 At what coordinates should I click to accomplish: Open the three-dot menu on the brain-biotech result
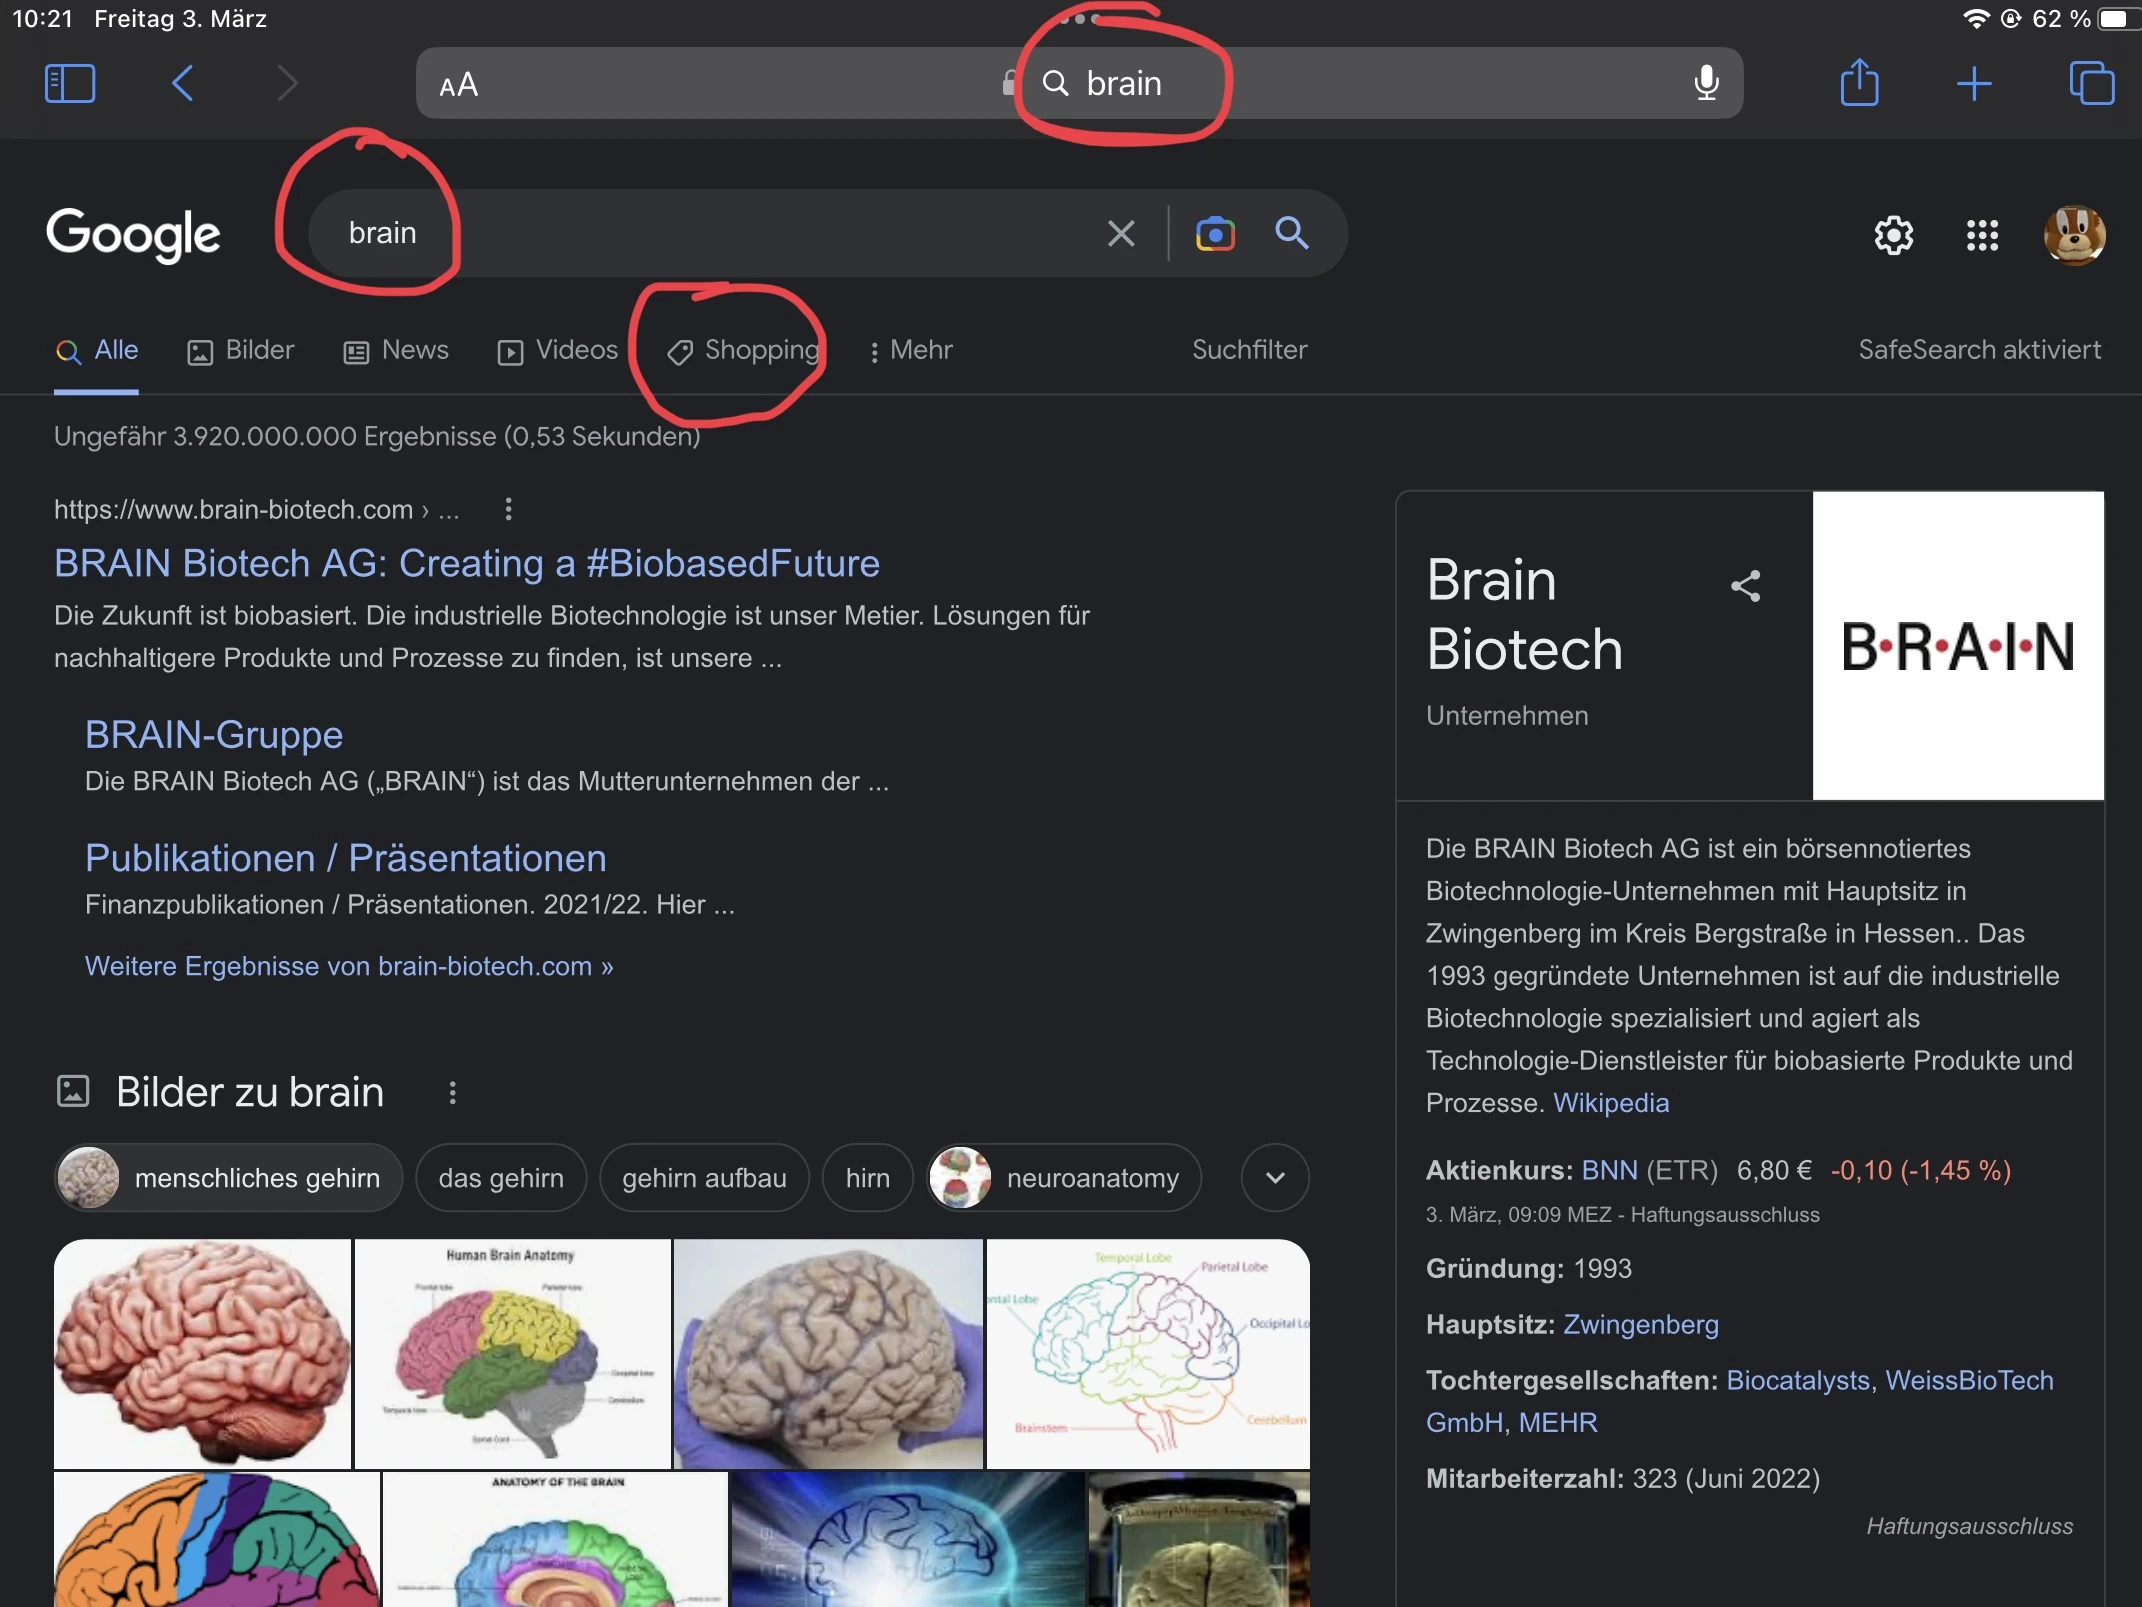click(508, 509)
